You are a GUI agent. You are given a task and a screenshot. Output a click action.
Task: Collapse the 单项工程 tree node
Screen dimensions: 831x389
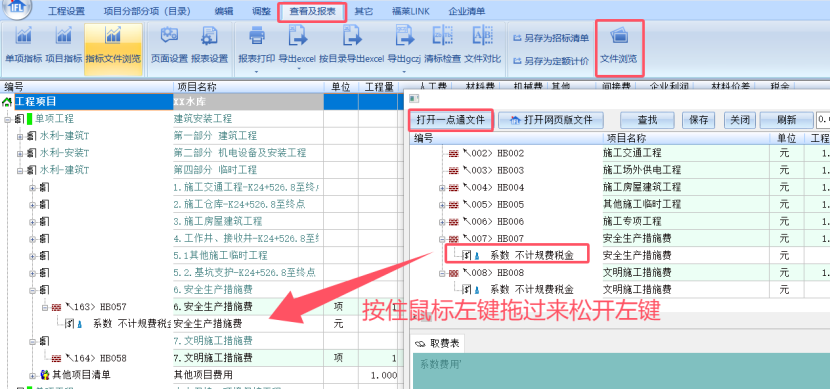coord(7,119)
